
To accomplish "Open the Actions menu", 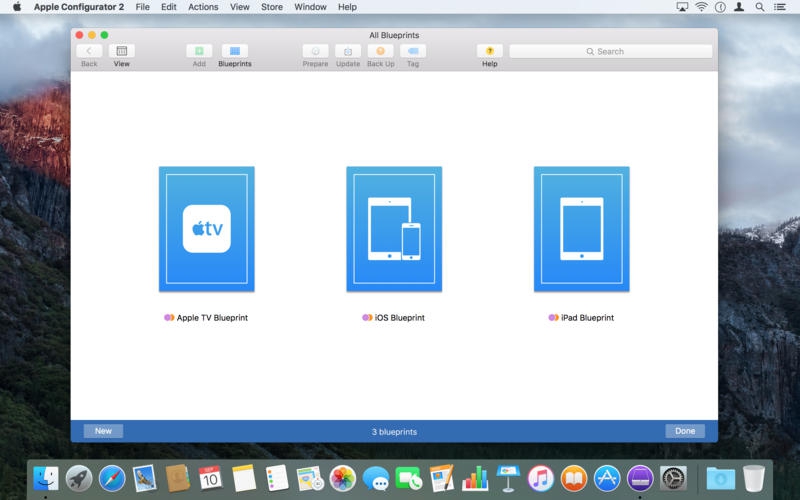I will (203, 7).
